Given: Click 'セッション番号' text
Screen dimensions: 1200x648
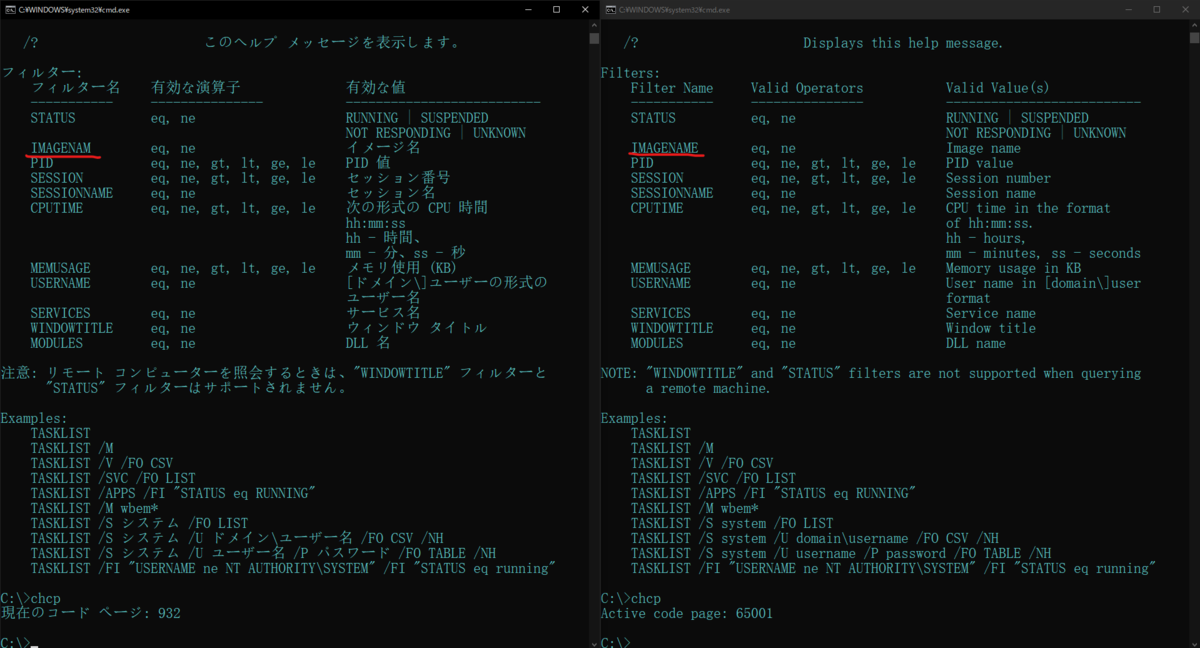Looking at the screenshot, I should click(398, 178).
